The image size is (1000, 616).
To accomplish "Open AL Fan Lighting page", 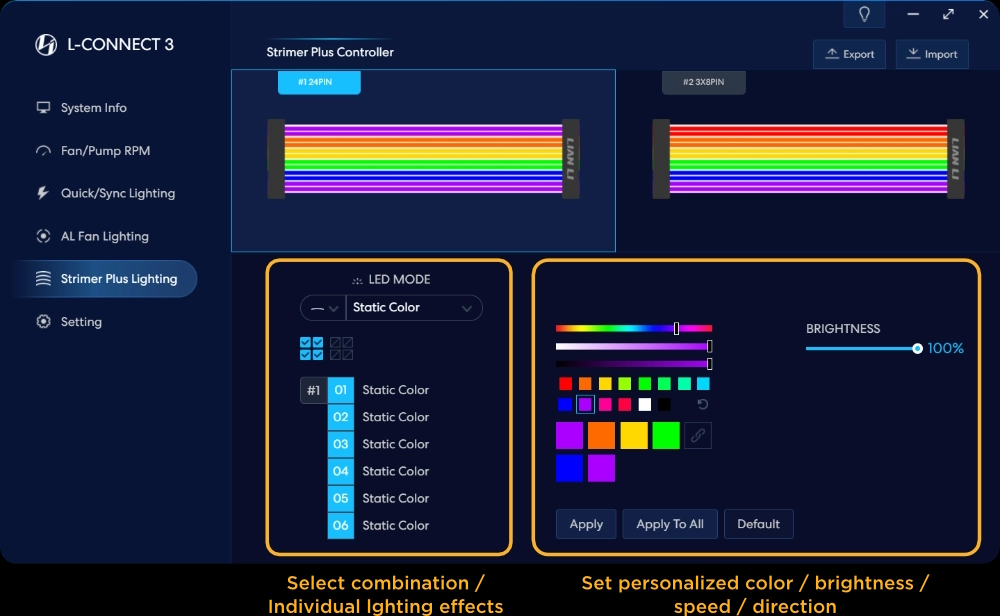I will tap(105, 237).
